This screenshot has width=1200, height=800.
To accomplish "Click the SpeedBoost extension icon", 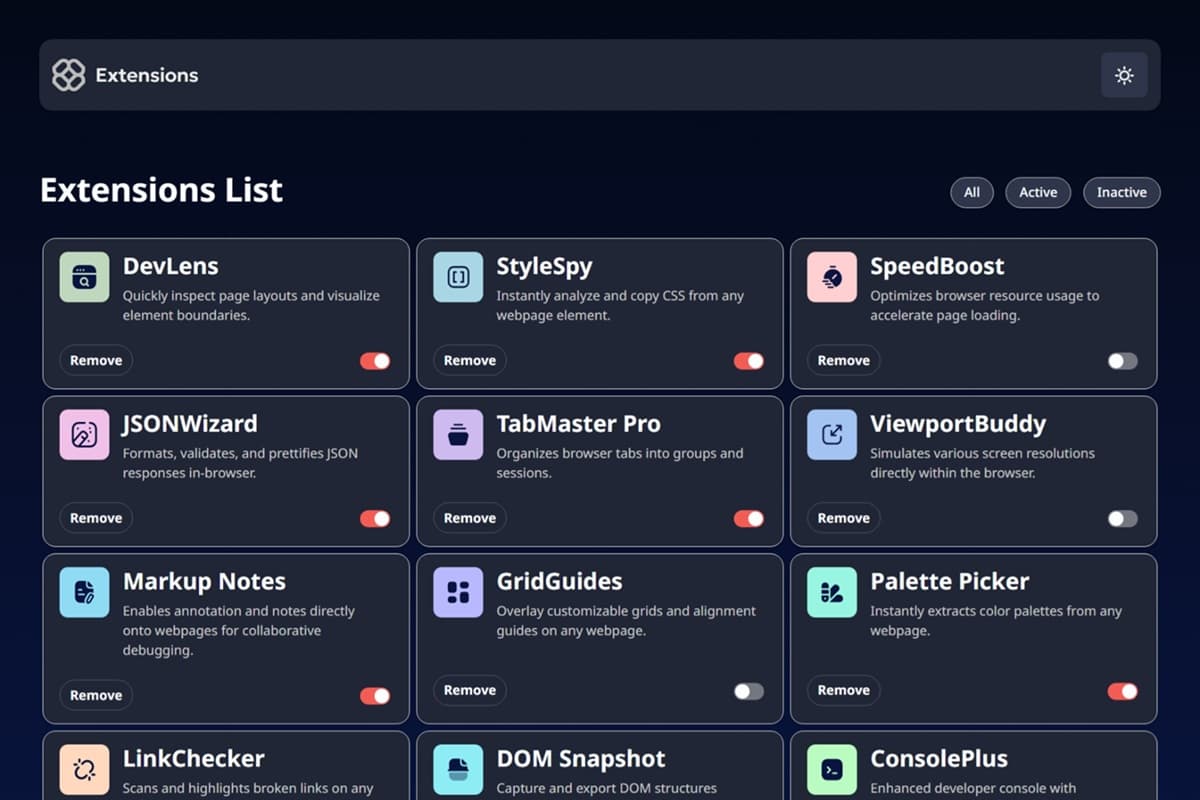I will [x=832, y=277].
